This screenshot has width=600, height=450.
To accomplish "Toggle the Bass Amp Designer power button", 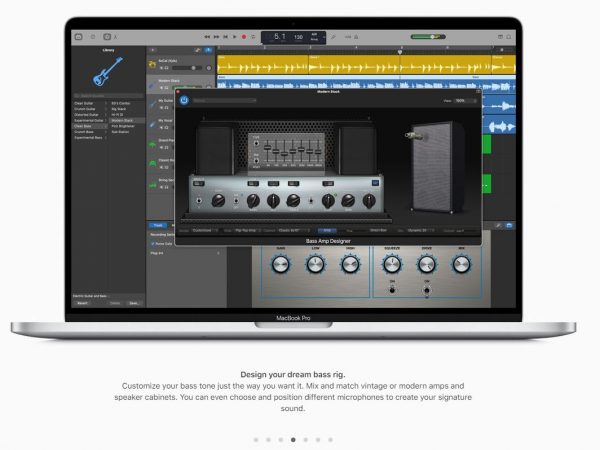I will 184,100.
